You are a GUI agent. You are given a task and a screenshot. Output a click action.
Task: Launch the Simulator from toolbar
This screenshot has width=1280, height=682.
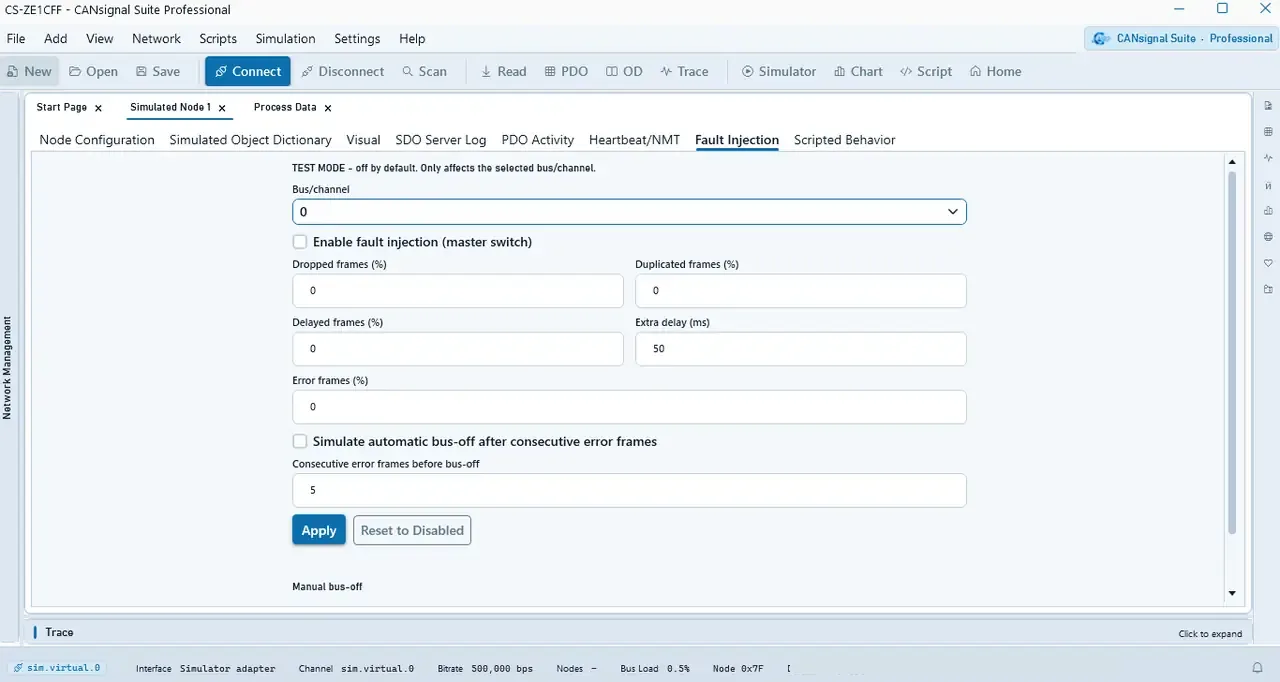coord(778,71)
